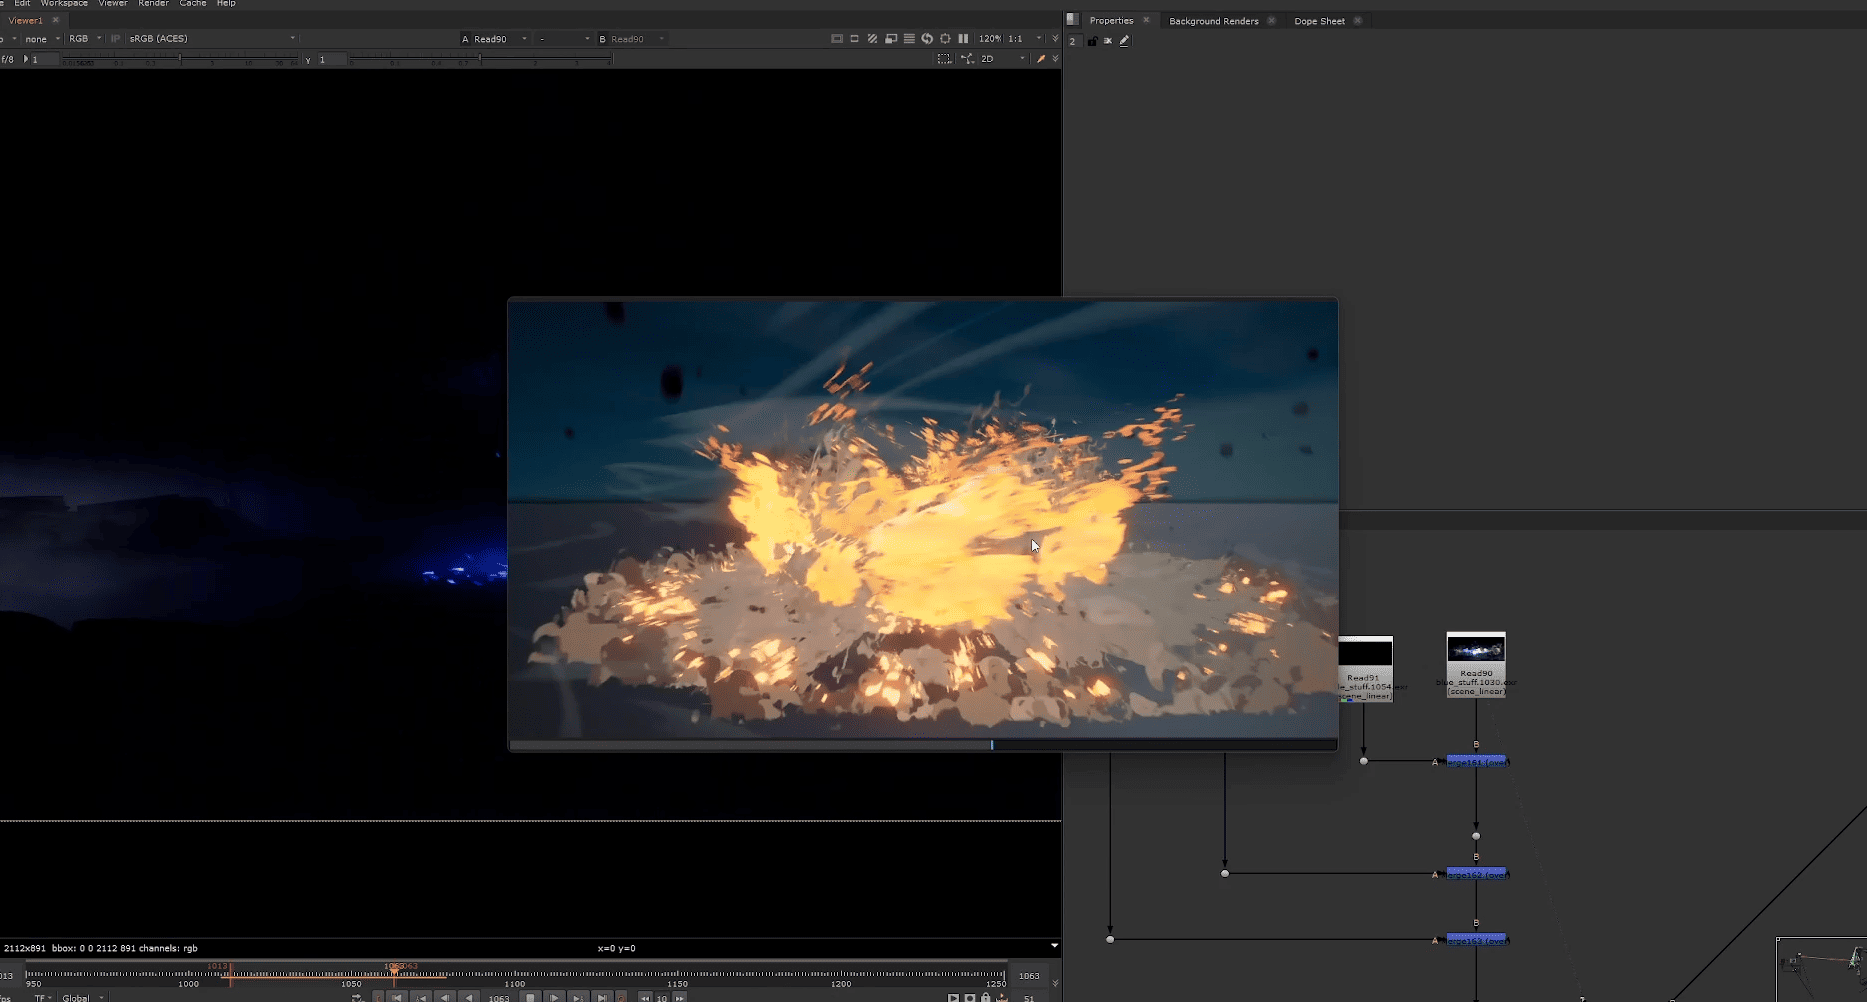Adjust the gamma slider

480,60
